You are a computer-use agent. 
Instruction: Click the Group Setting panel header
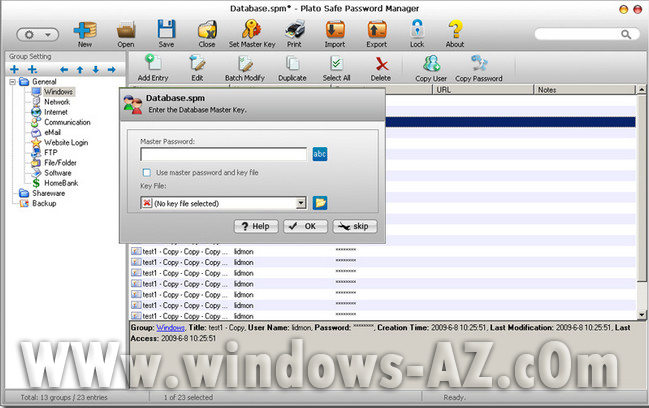pos(65,56)
